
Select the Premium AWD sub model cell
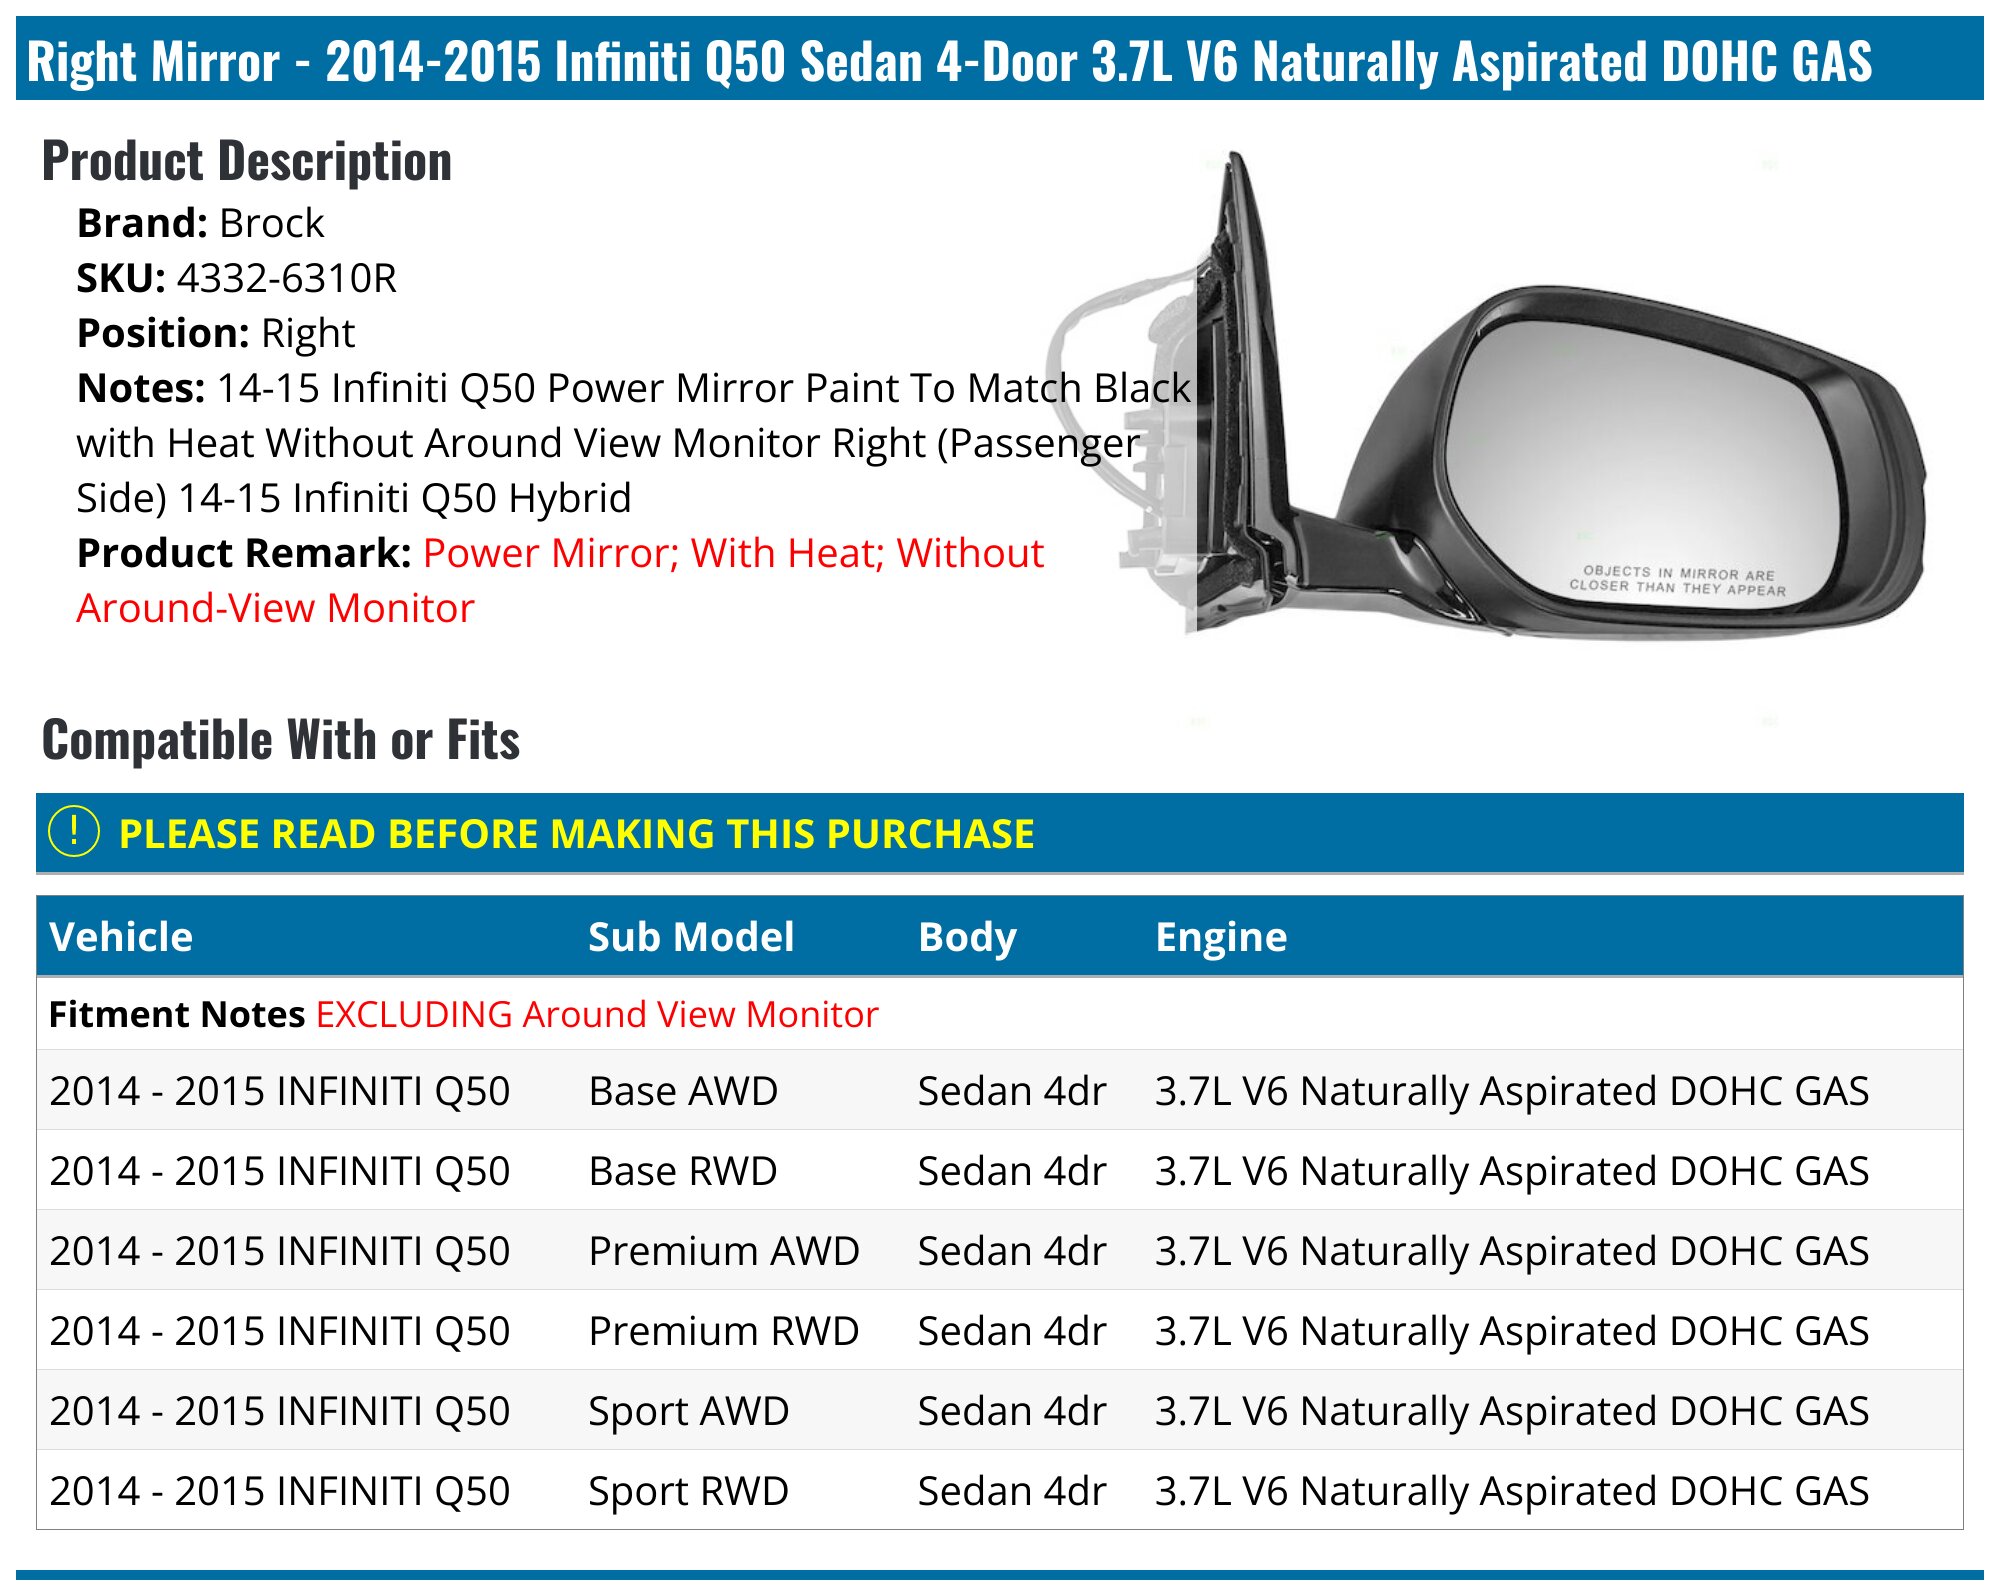tap(724, 1251)
